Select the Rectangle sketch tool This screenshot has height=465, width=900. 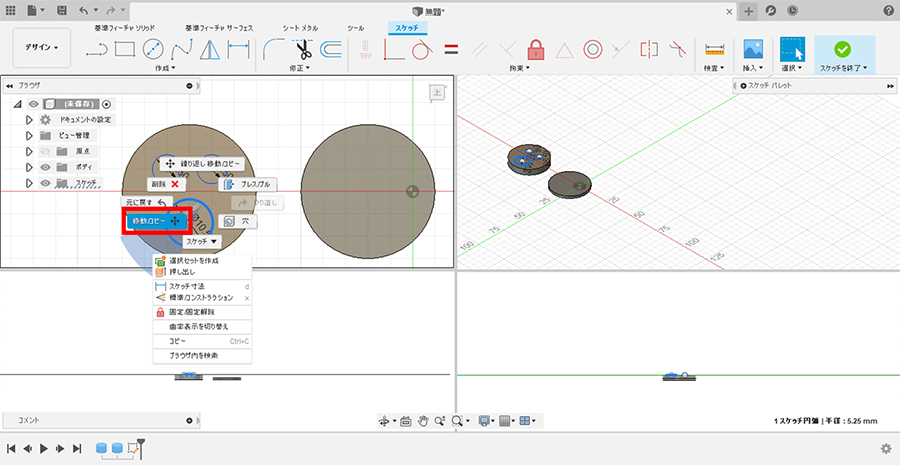124,49
